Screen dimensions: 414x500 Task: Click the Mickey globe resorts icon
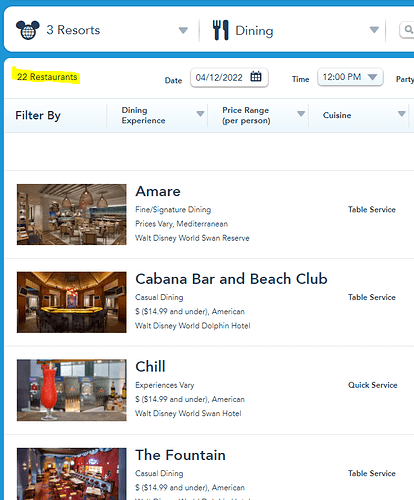(x=28, y=30)
